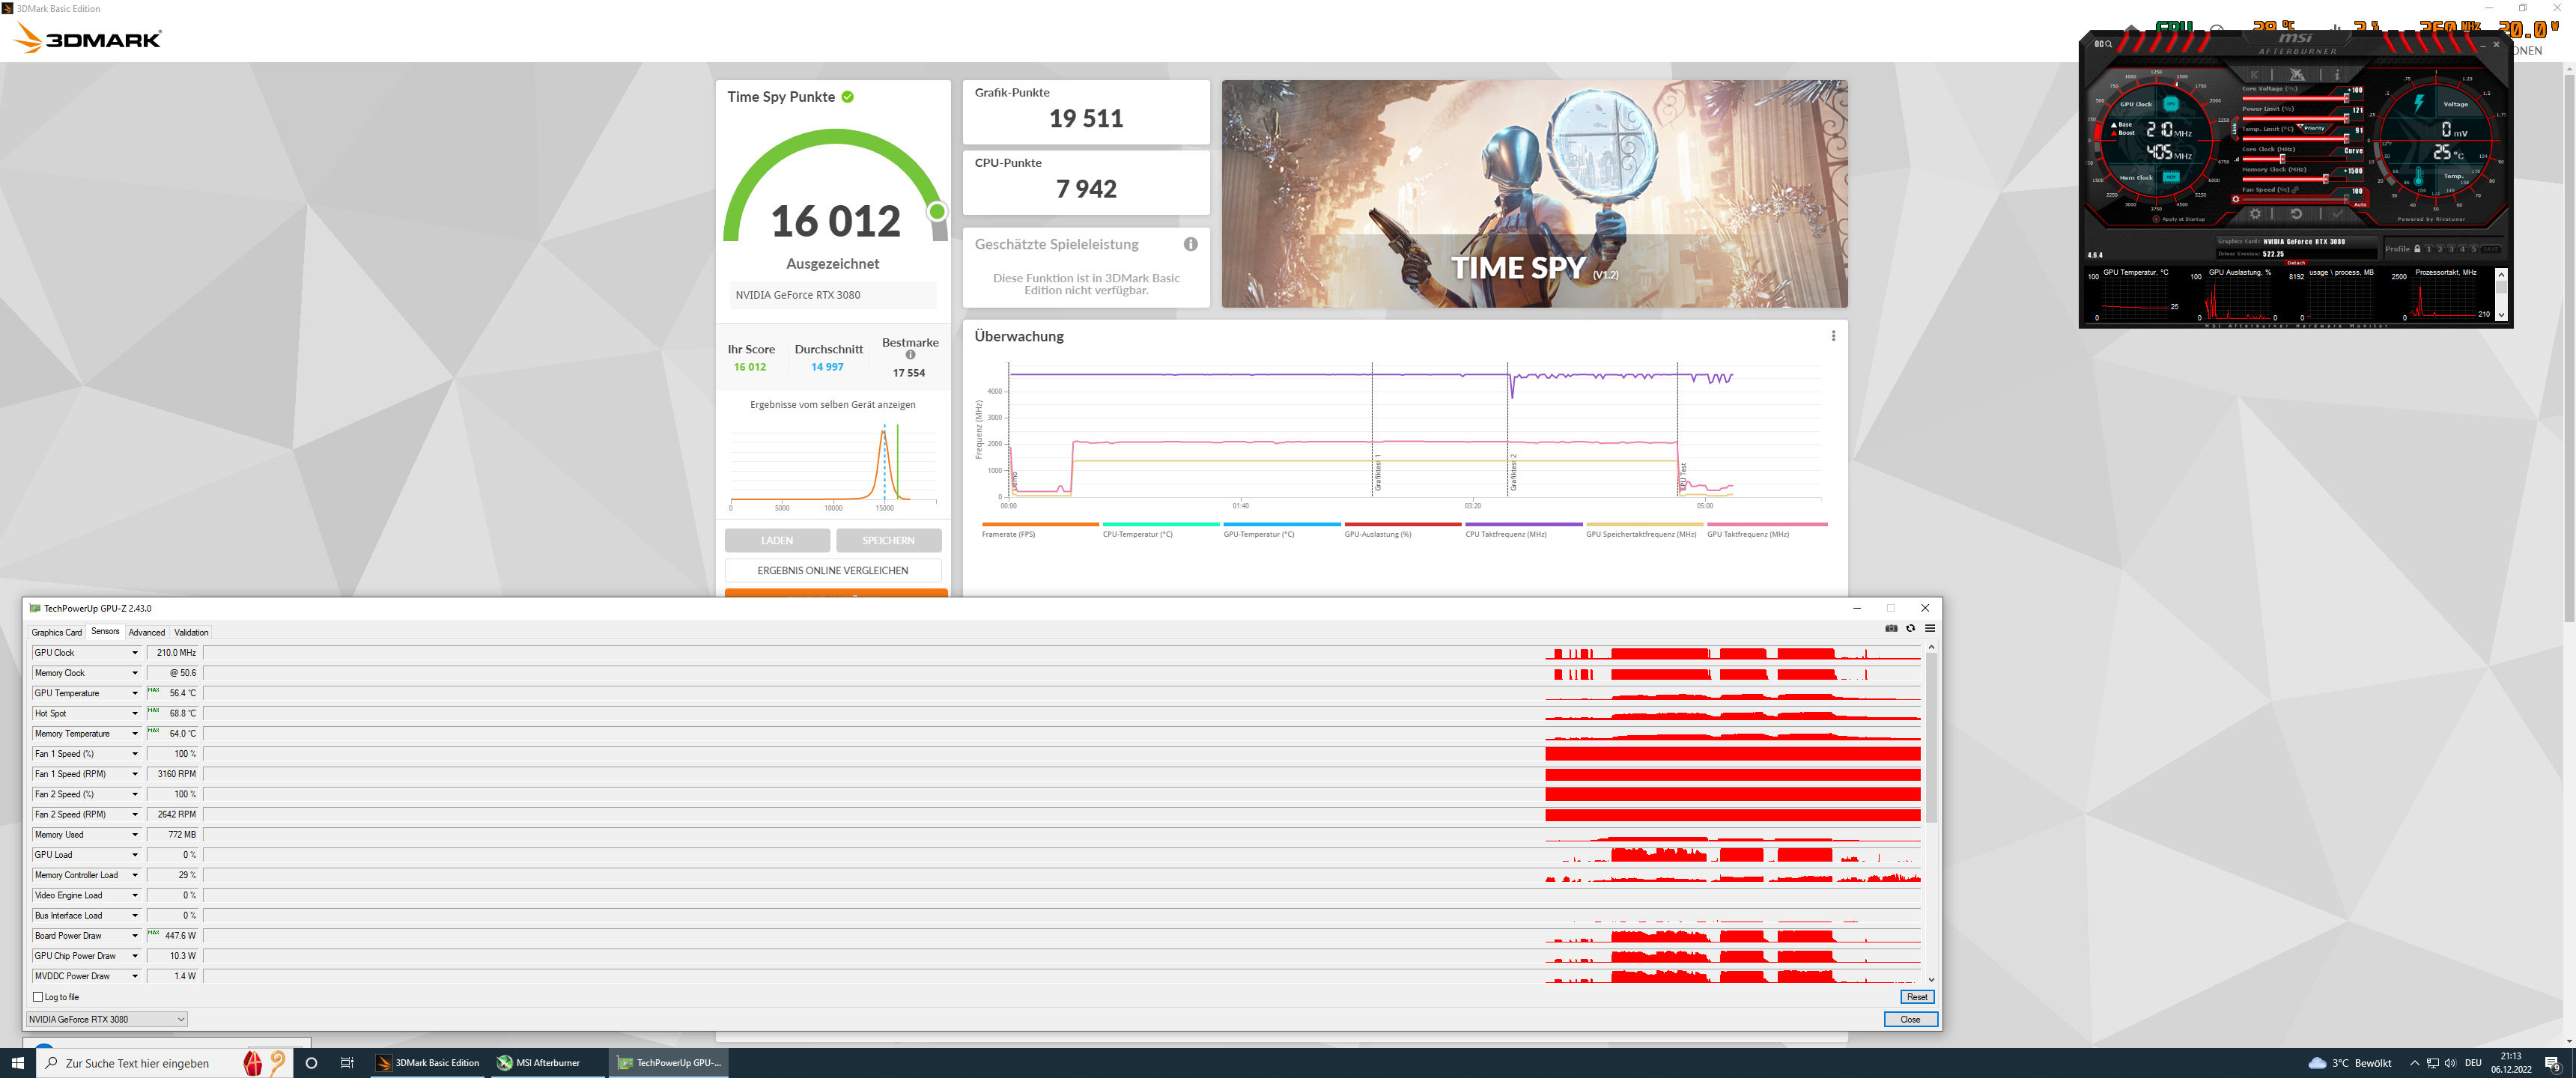Open Afterburner settings gear icon
Viewport: 2576px width, 1078px height.
(x=2256, y=214)
